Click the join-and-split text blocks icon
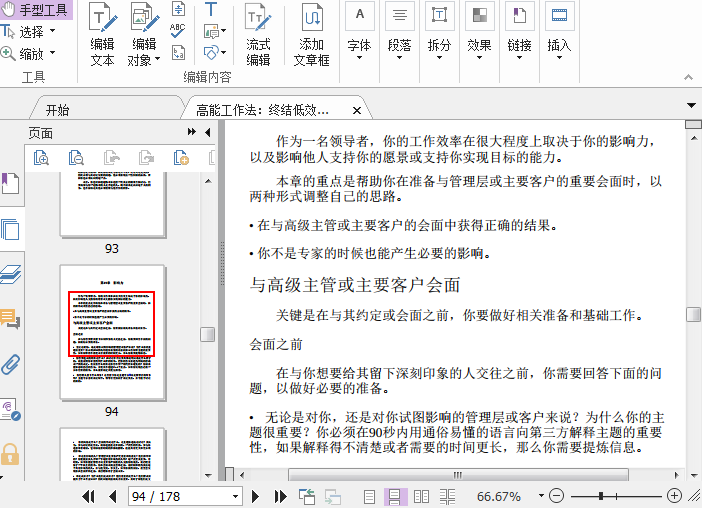Screen dimensions: 702x508 tap(178, 9)
